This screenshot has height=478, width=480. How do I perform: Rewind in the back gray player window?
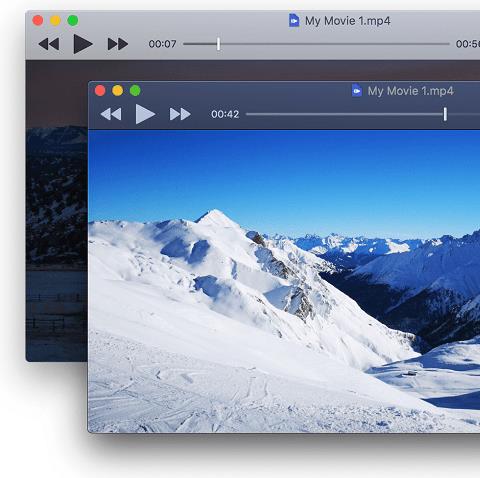click(49, 44)
